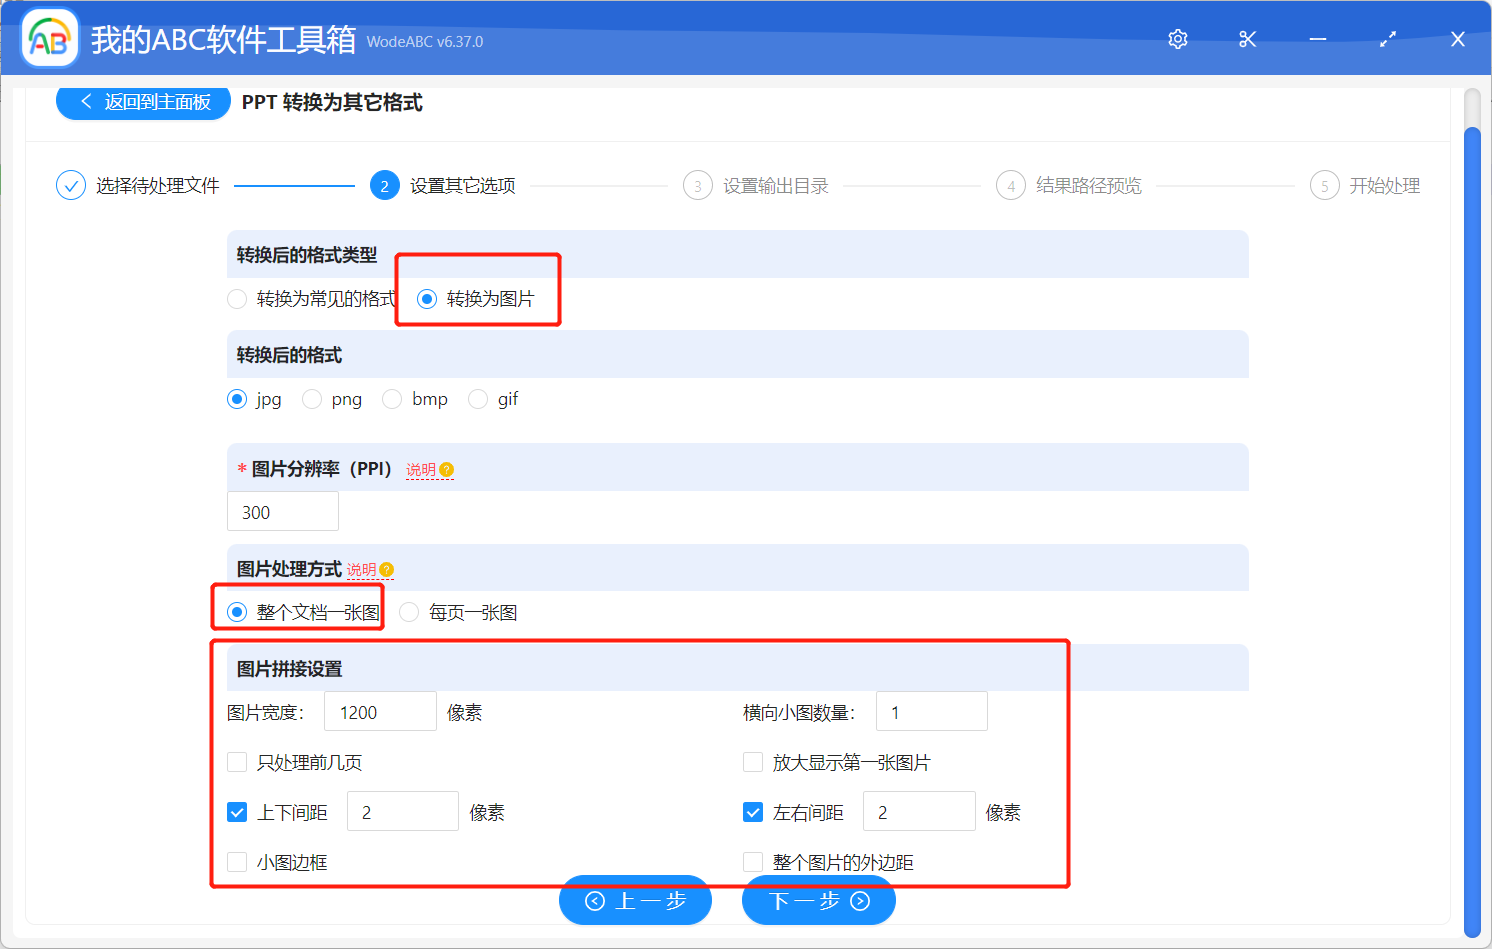Click the 说明 question mark beside 图片处理方式
Screen dimensions: 1492x949
tap(385, 570)
